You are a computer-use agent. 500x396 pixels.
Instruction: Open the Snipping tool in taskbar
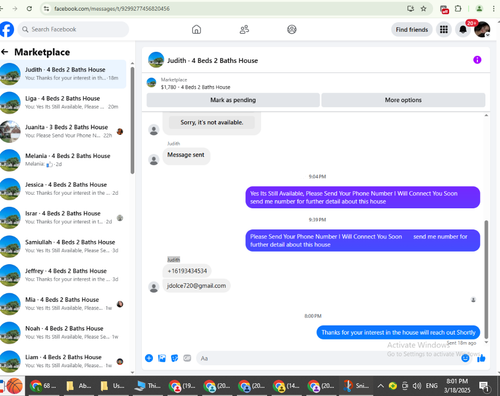point(356,386)
